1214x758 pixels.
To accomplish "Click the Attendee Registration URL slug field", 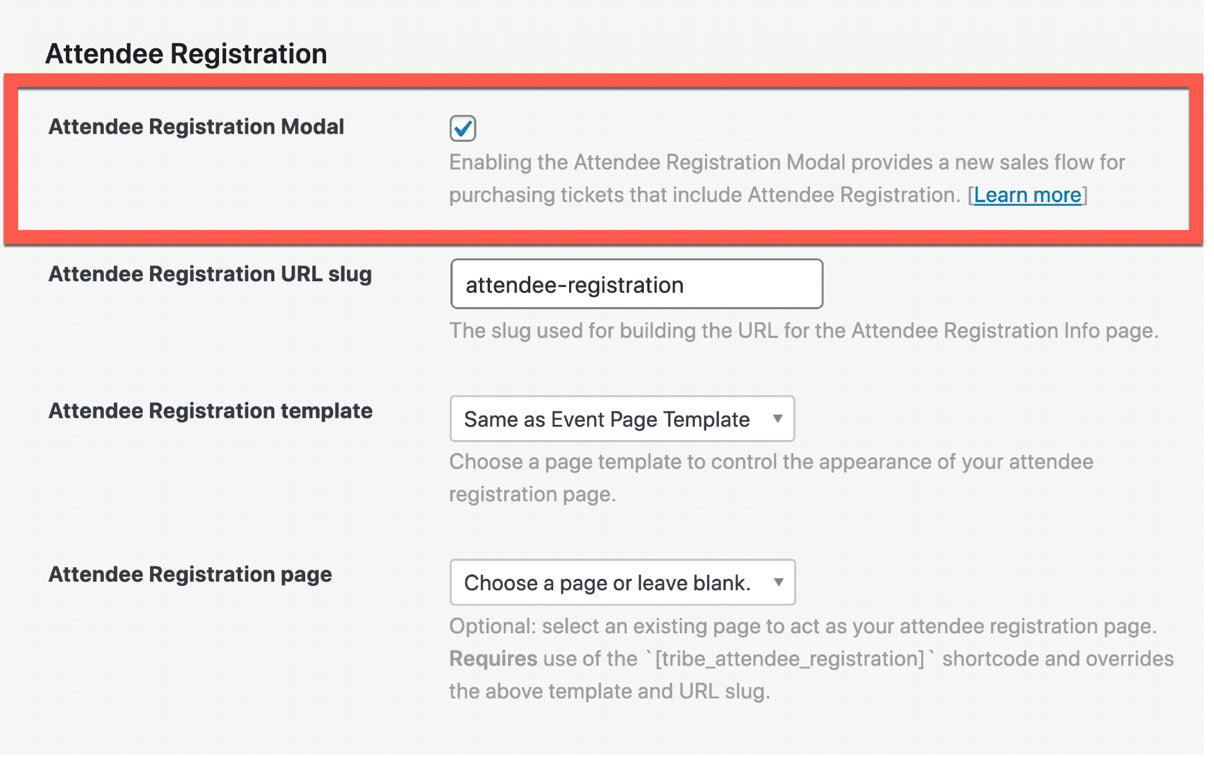I will (x=636, y=285).
